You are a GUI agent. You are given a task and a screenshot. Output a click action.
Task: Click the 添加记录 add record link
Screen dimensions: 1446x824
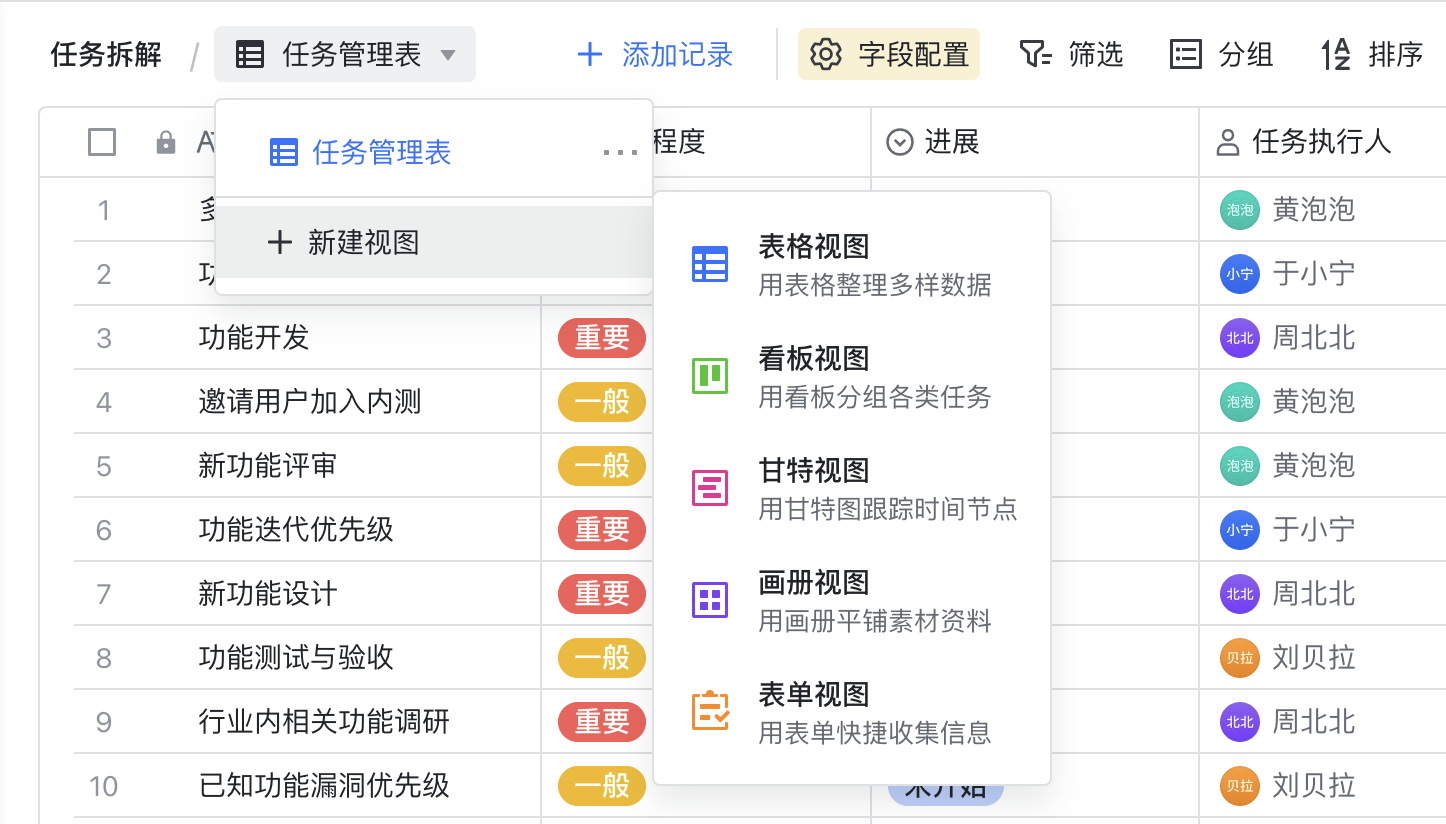(653, 57)
